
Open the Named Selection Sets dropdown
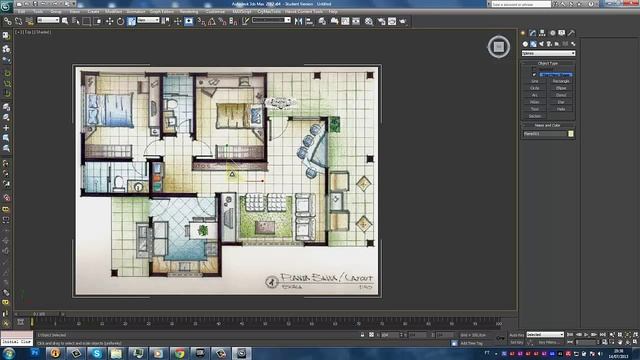(271, 20)
